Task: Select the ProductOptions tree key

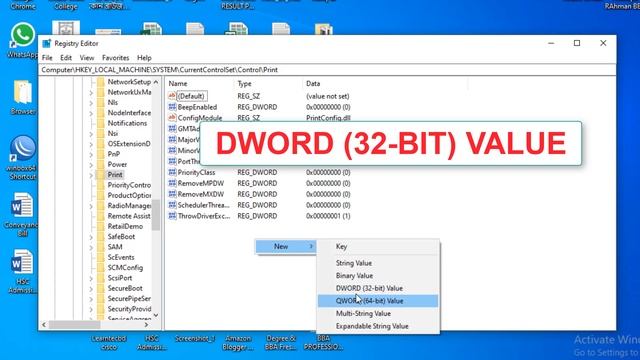Action: [129, 196]
